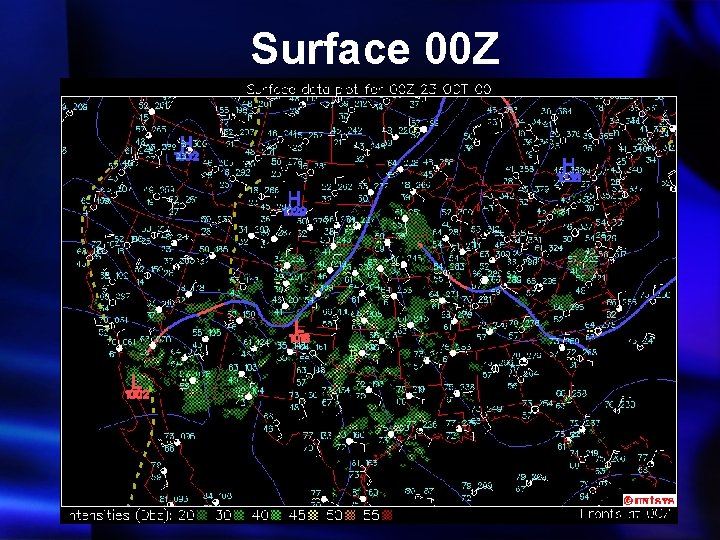Image resolution: width=720 pixels, height=540 pixels.
Task: Click station plot reading "22 202"
Action: point(336,187)
